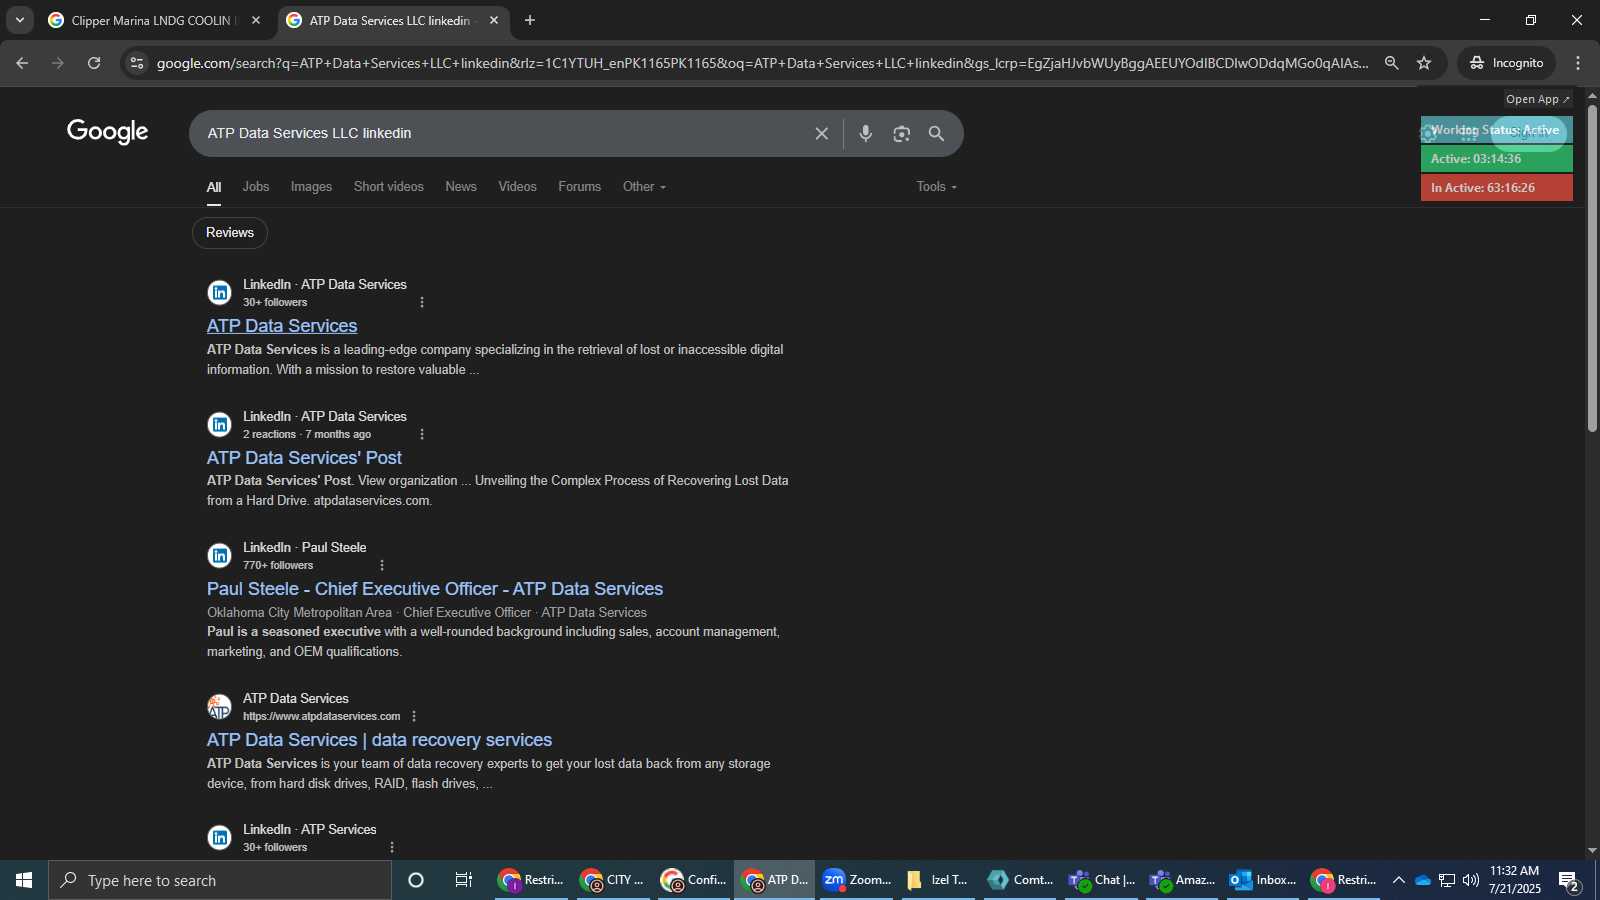The image size is (1600, 900).
Task: Switch to the Images tab
Action: 311,187
